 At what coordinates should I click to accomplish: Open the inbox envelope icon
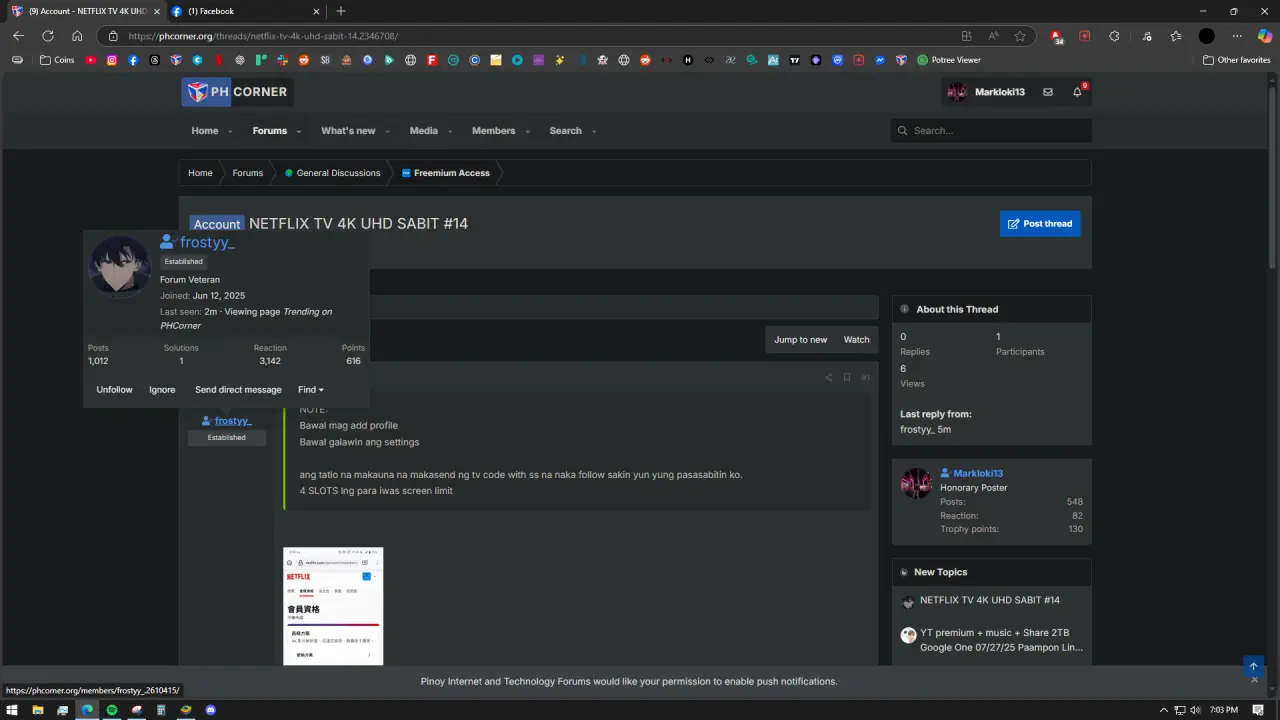pos(1048,92)
